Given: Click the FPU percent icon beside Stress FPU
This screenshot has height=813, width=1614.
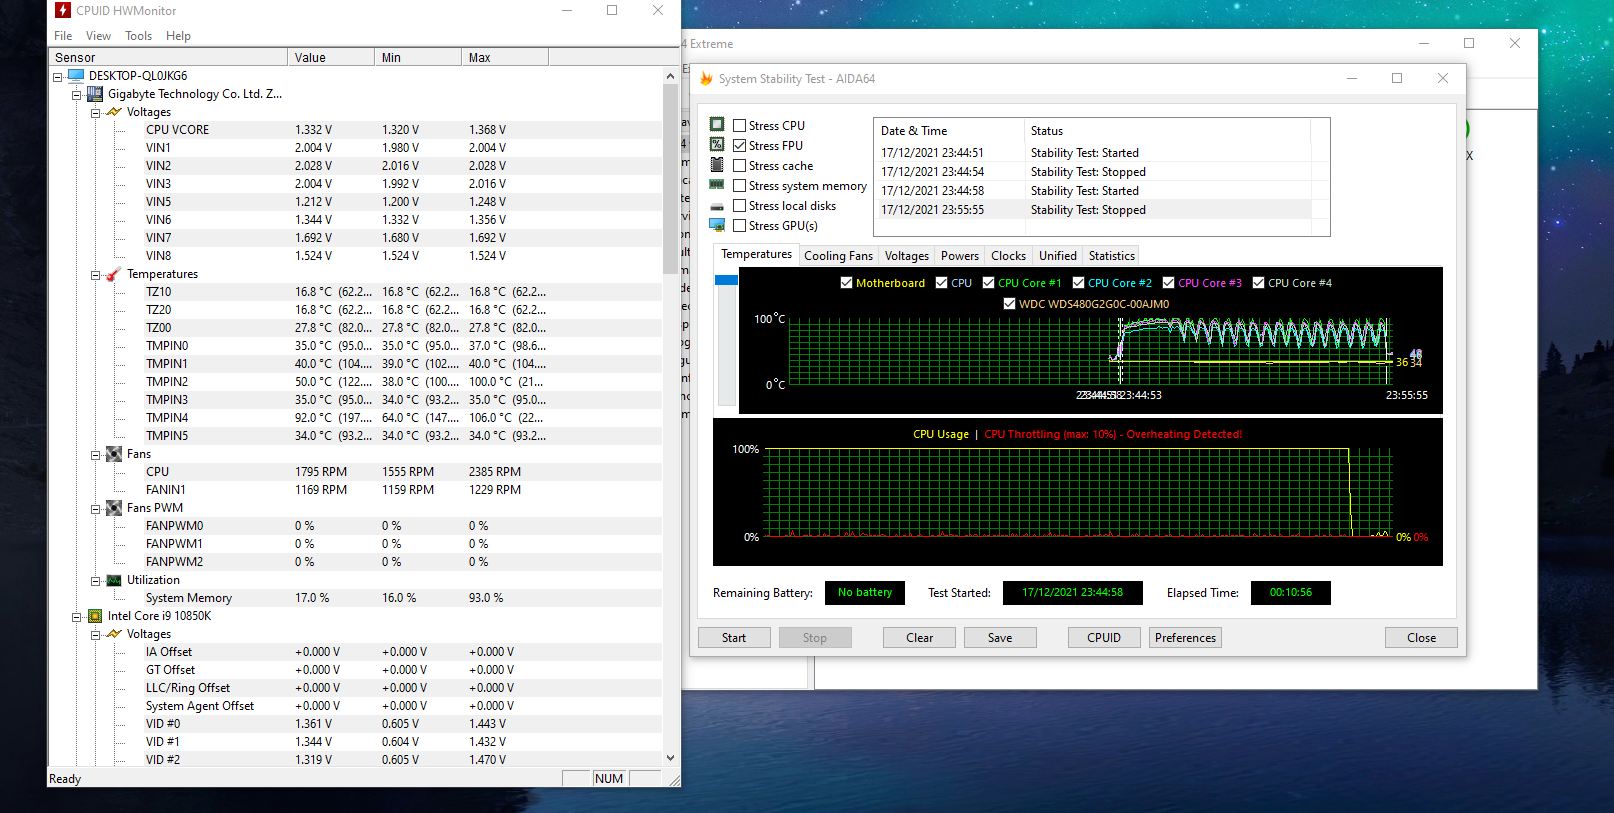Looking at the screenshot, I should pos(717,145).
